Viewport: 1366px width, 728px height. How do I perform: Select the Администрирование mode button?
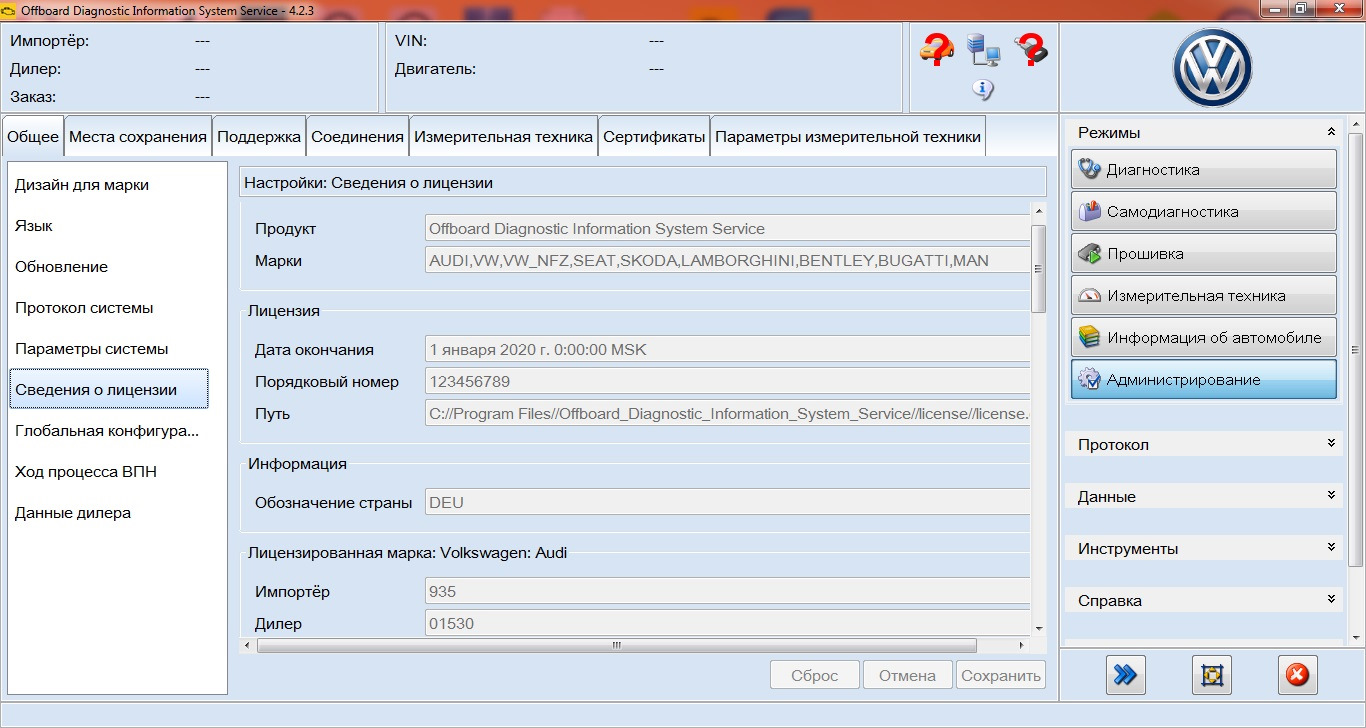[x=1204, y=380]
